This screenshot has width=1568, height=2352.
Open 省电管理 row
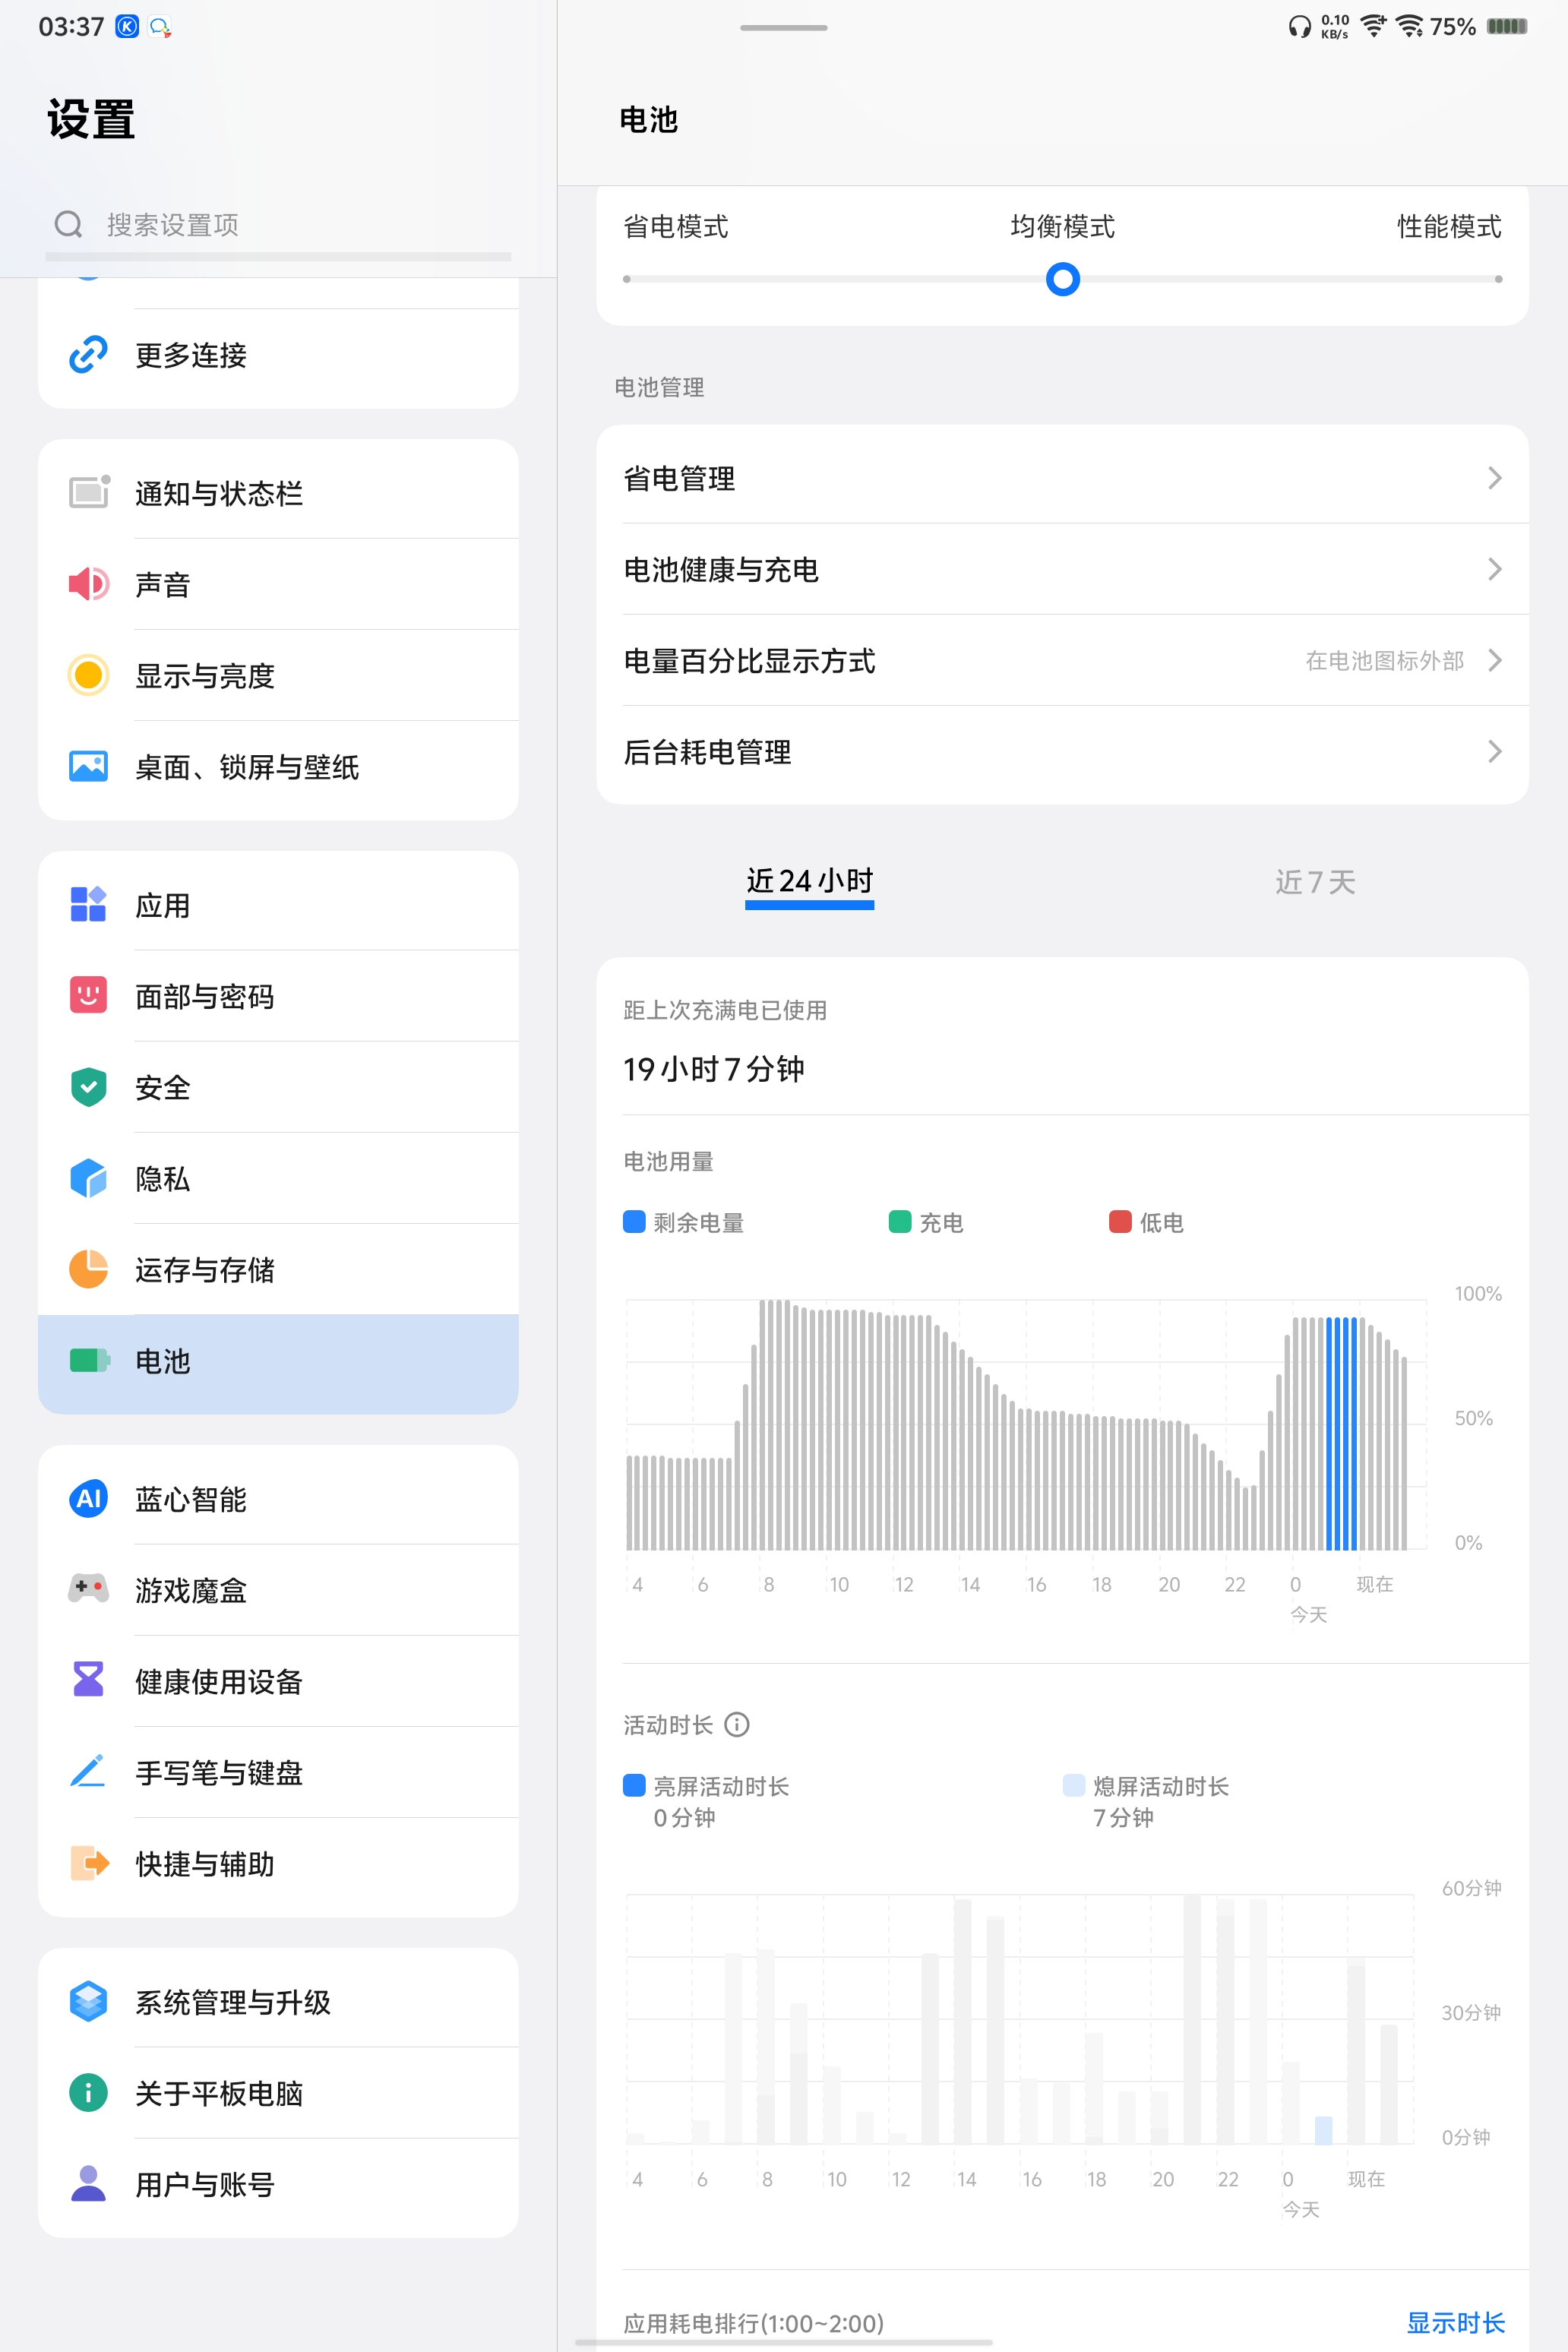click(1062, 478)
